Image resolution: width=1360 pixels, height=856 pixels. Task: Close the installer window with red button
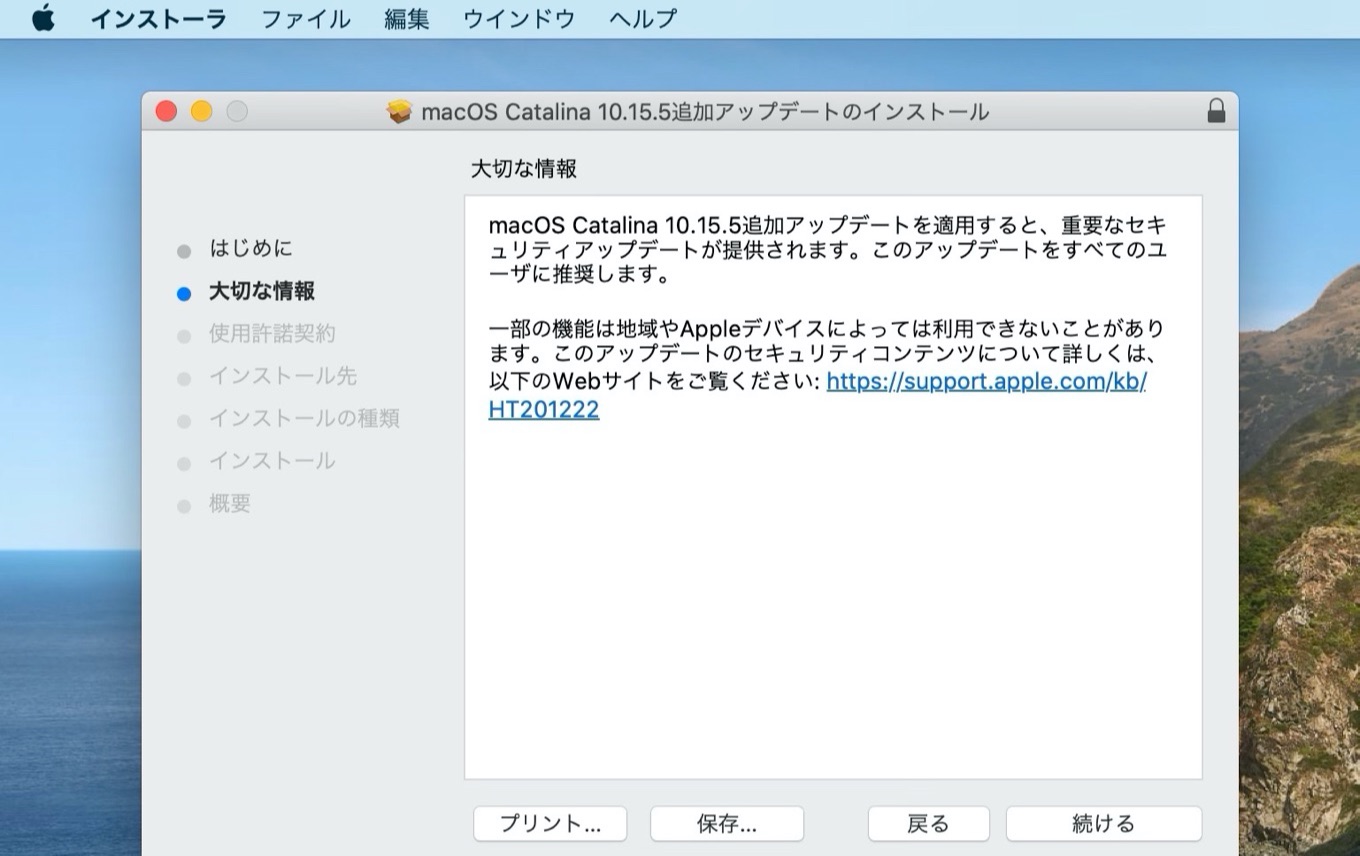[x=166, y=111]
